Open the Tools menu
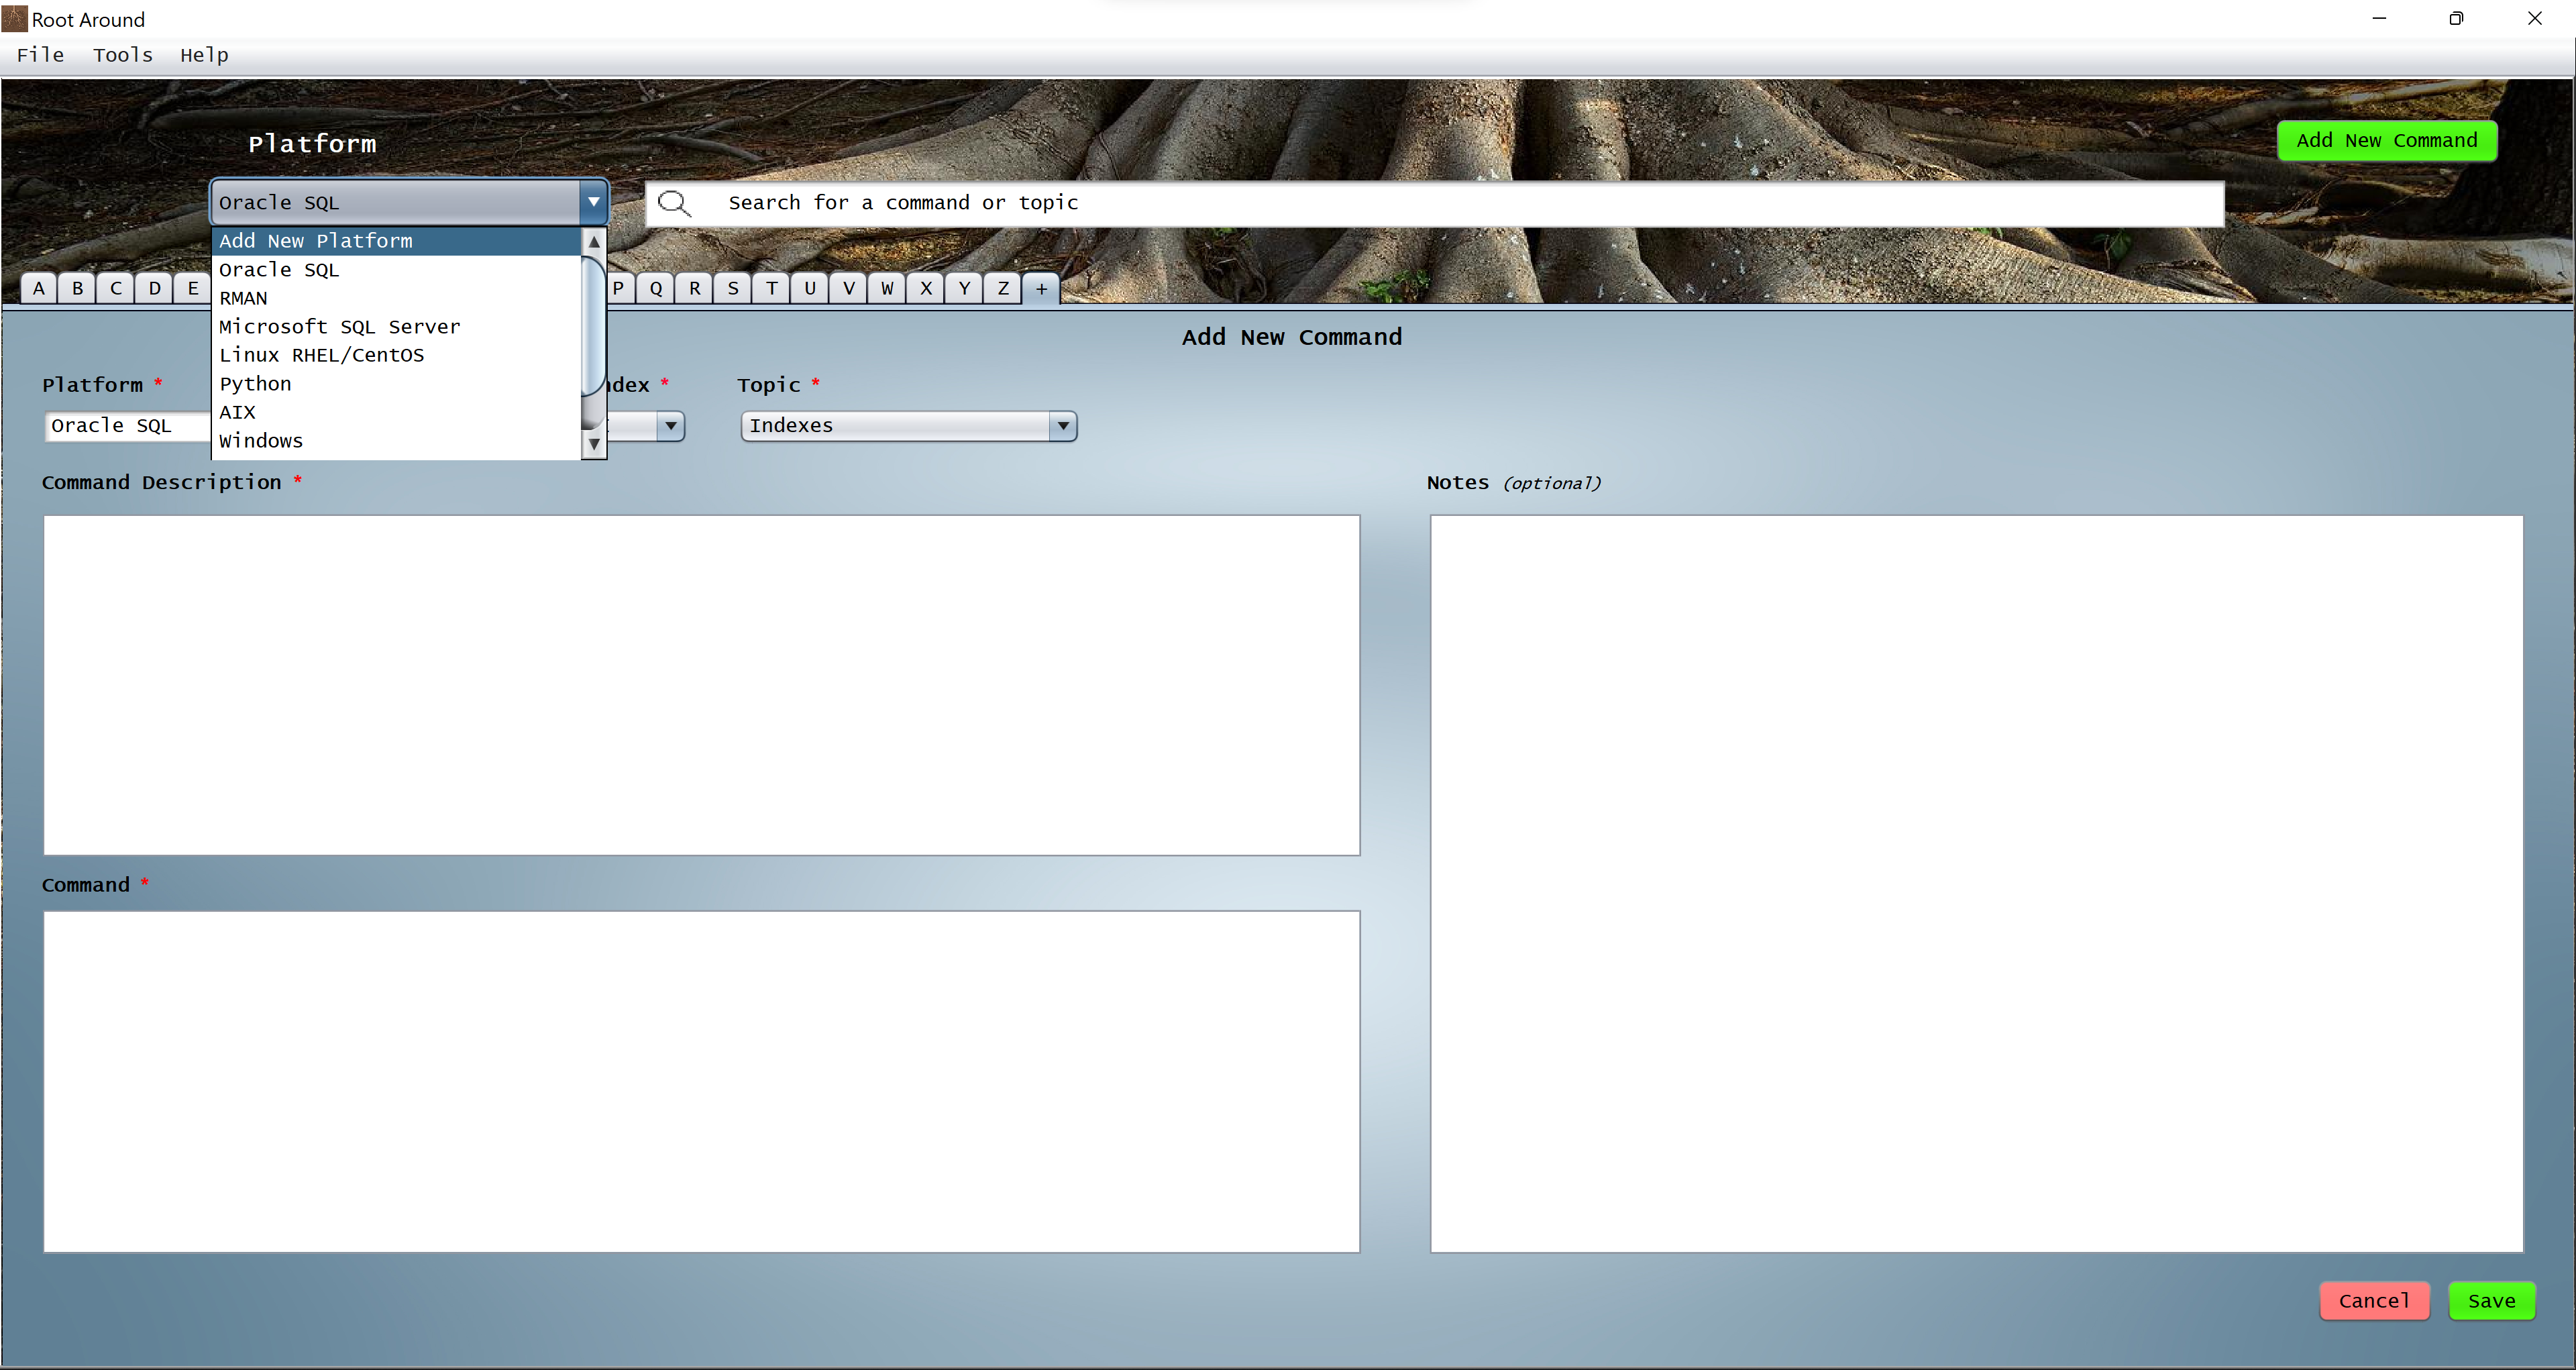Image resolution: width=2576 pixels, height=1370 pixels. (x=123, y=55)
